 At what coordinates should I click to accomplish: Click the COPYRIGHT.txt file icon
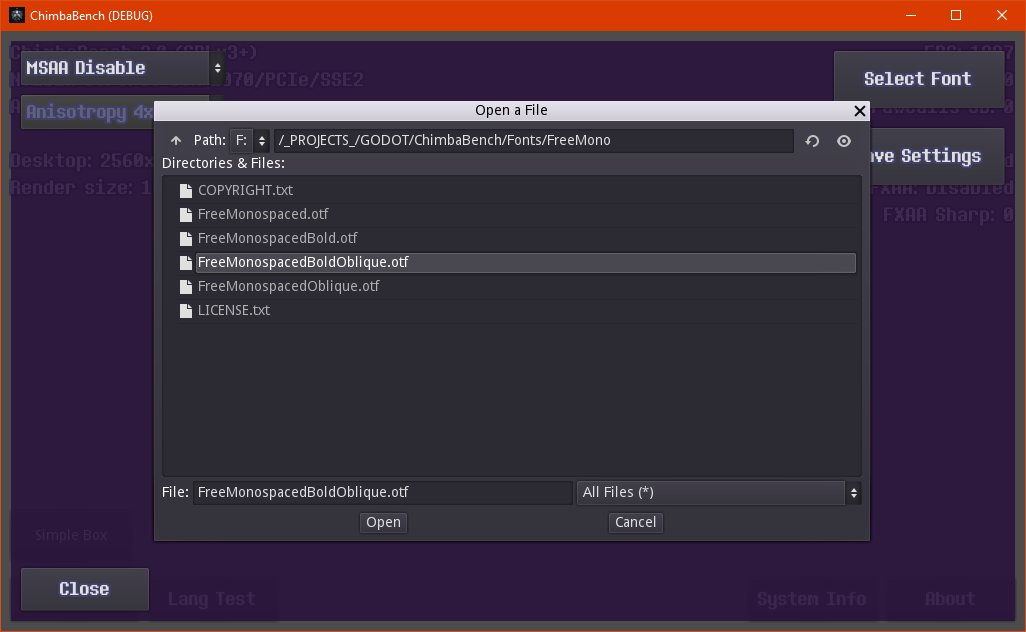click(x=185, y=190)
